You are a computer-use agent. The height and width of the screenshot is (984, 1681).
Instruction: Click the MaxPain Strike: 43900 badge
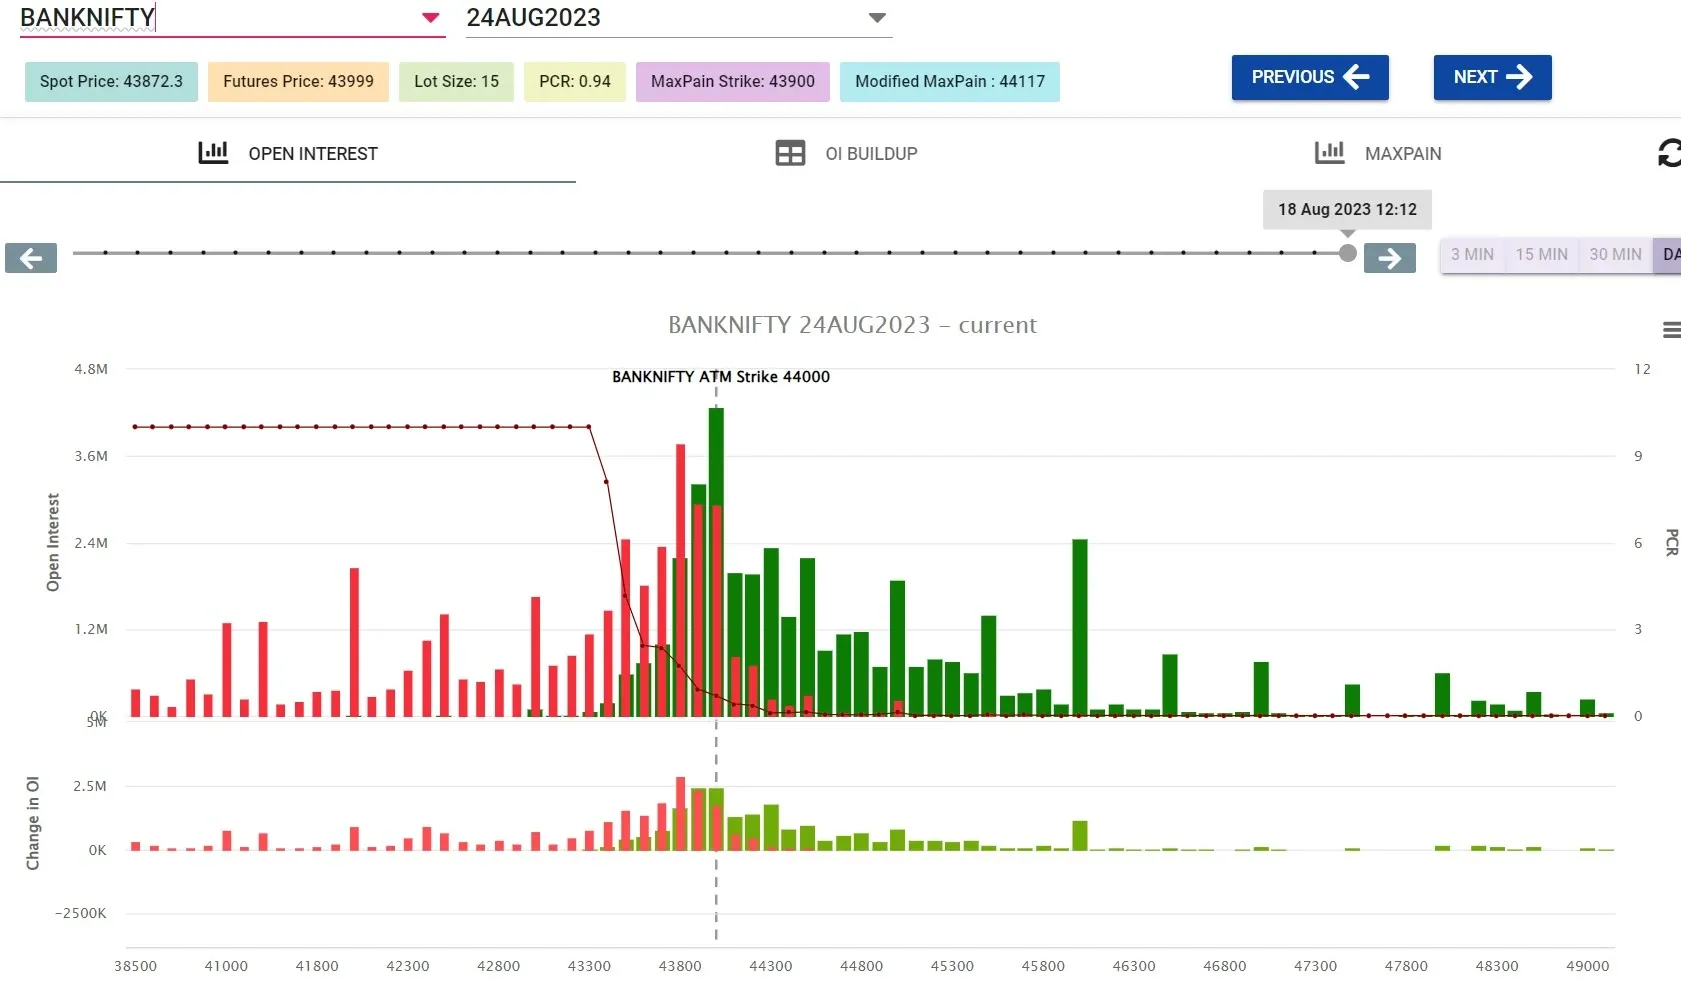[733, 81]
